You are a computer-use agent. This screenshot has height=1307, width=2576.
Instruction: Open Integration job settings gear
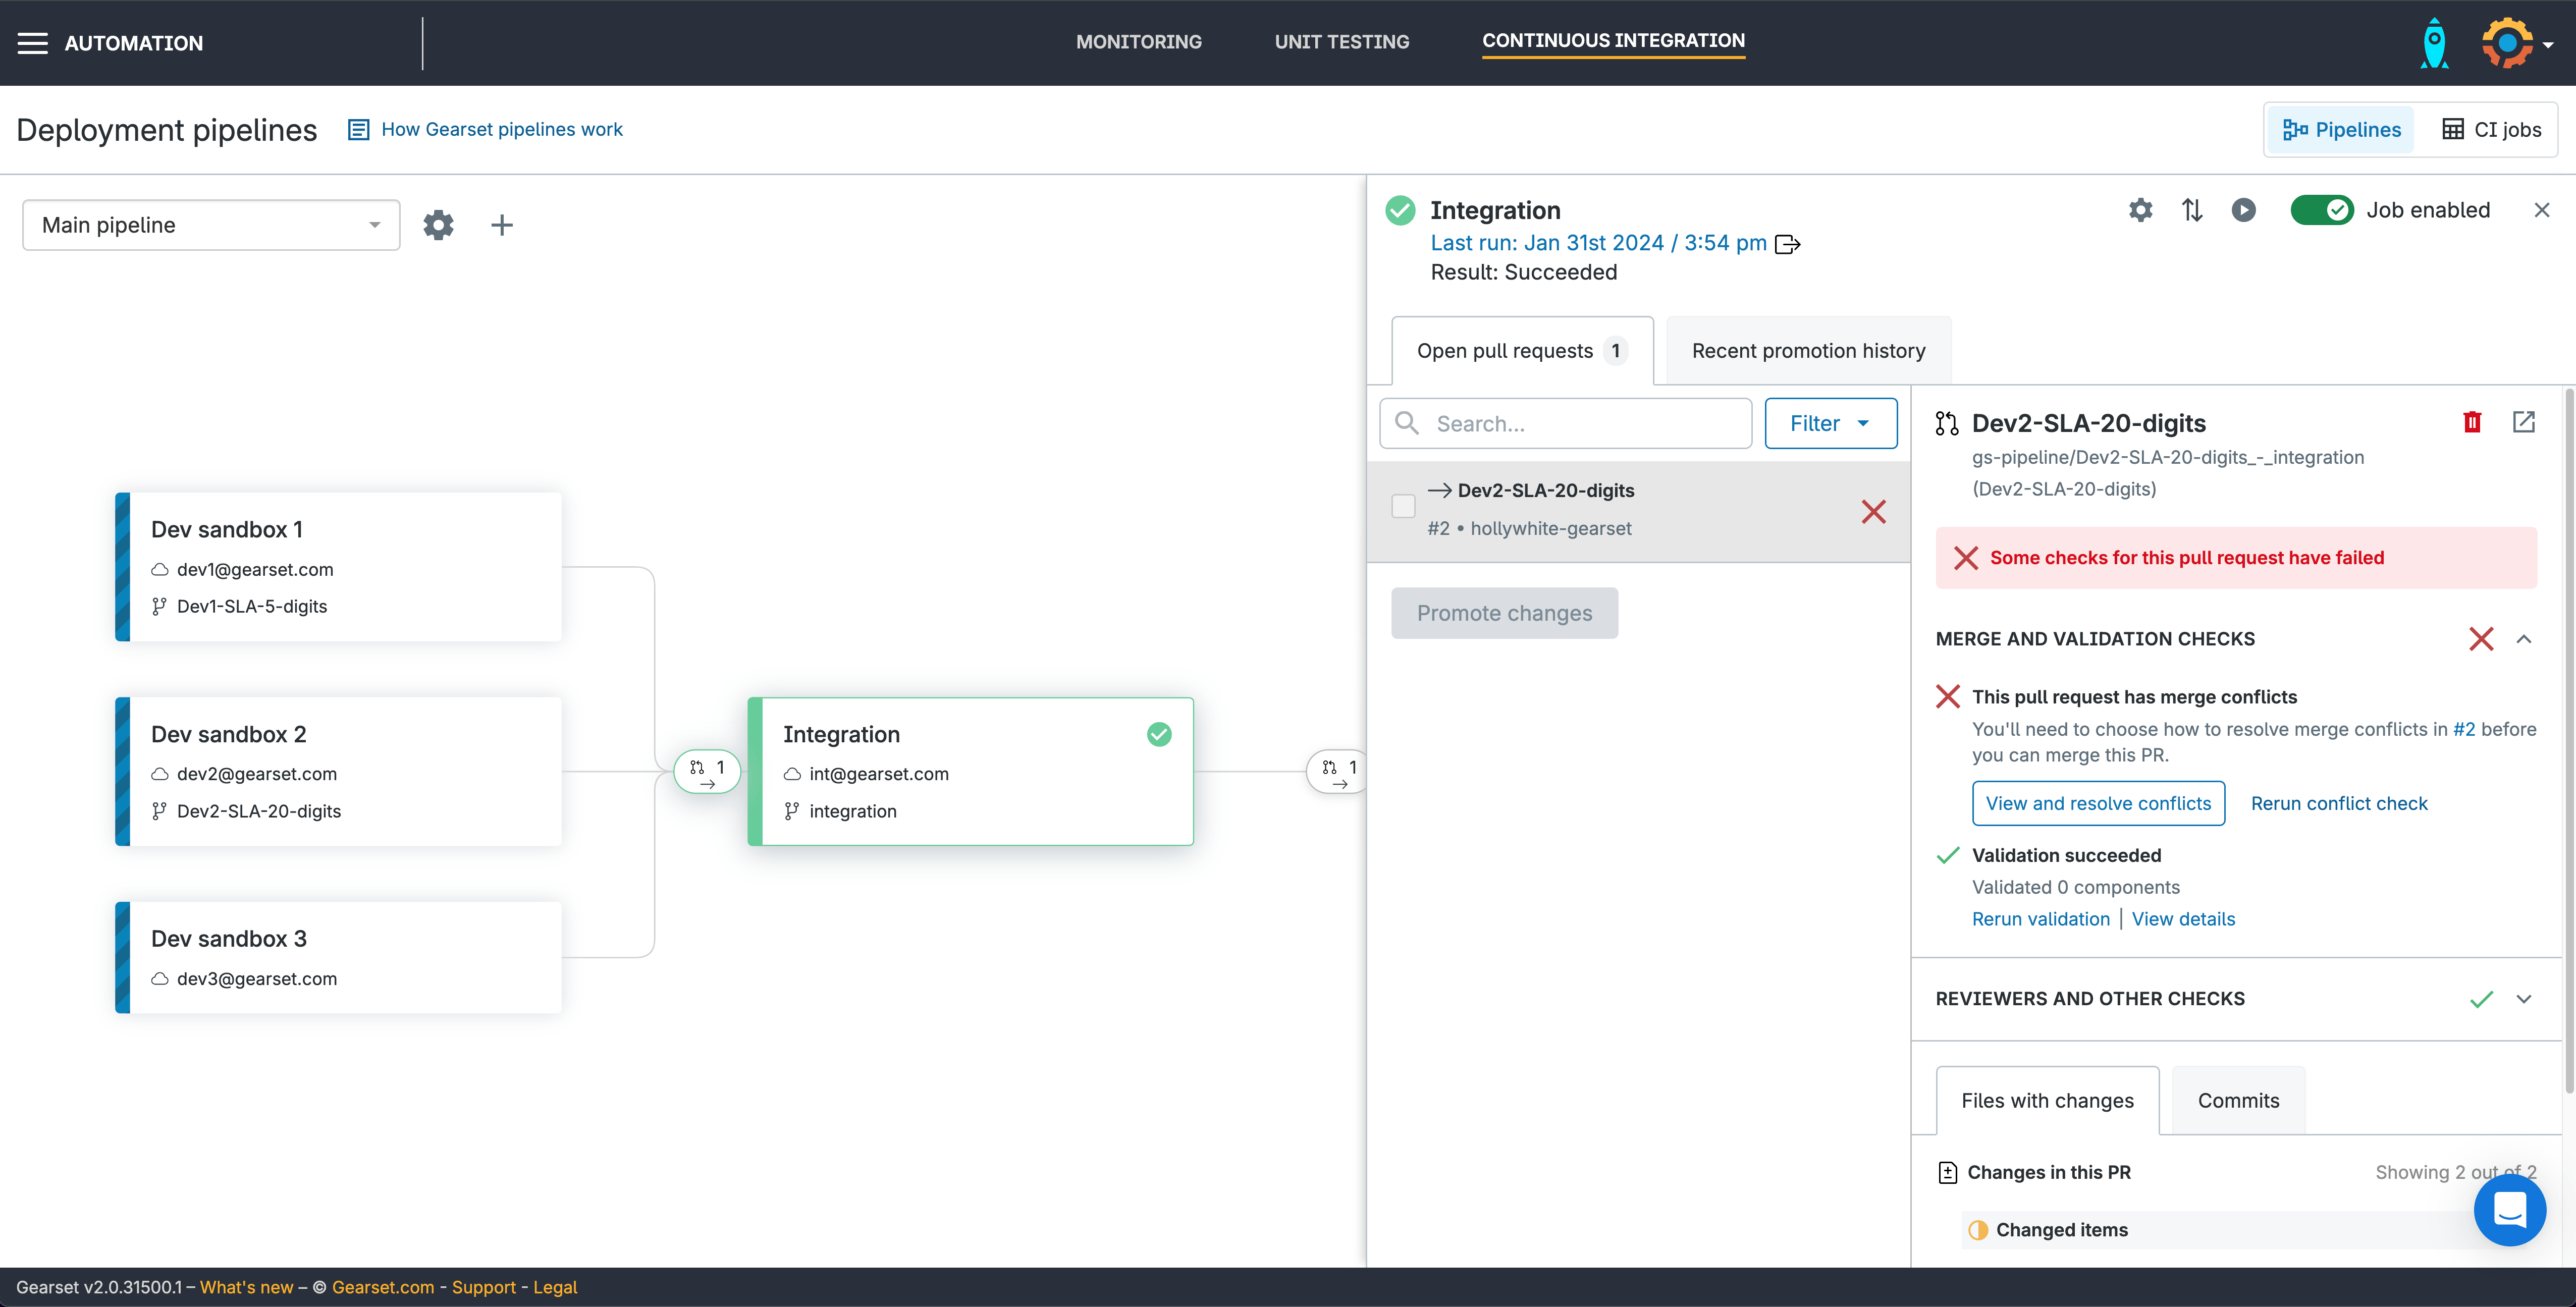point(2140,210)
